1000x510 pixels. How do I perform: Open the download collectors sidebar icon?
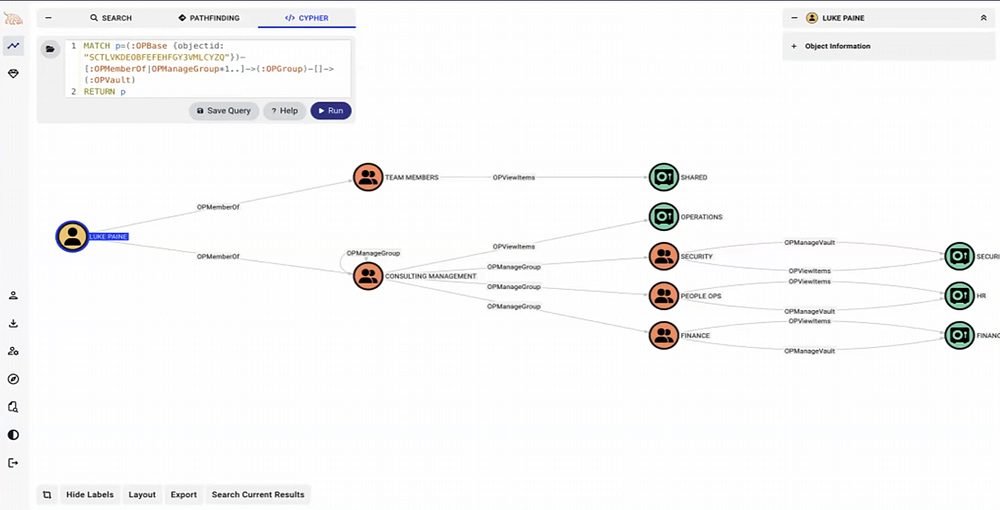point(13,323)
